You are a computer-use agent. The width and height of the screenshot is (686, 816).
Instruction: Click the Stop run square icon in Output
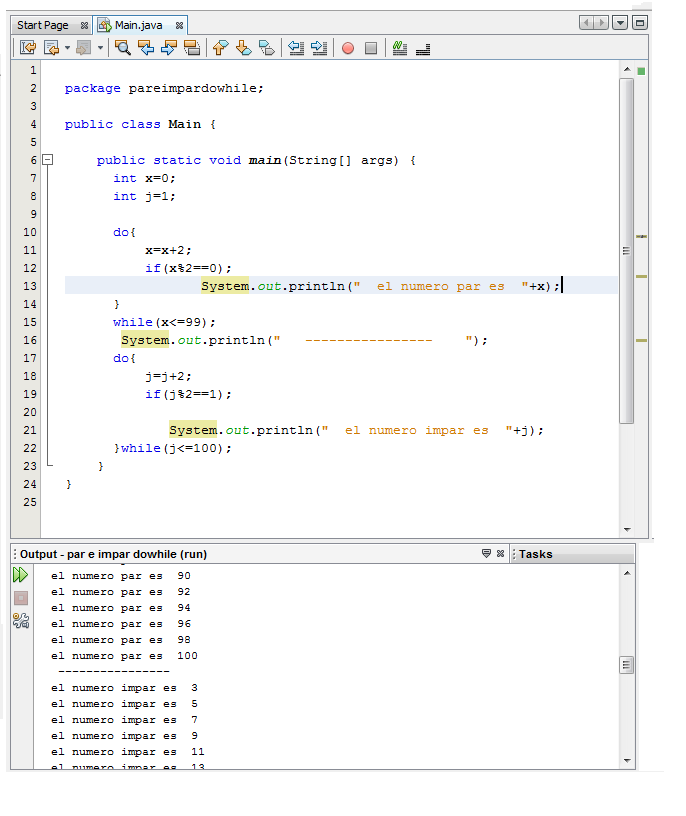click(21, 598)
